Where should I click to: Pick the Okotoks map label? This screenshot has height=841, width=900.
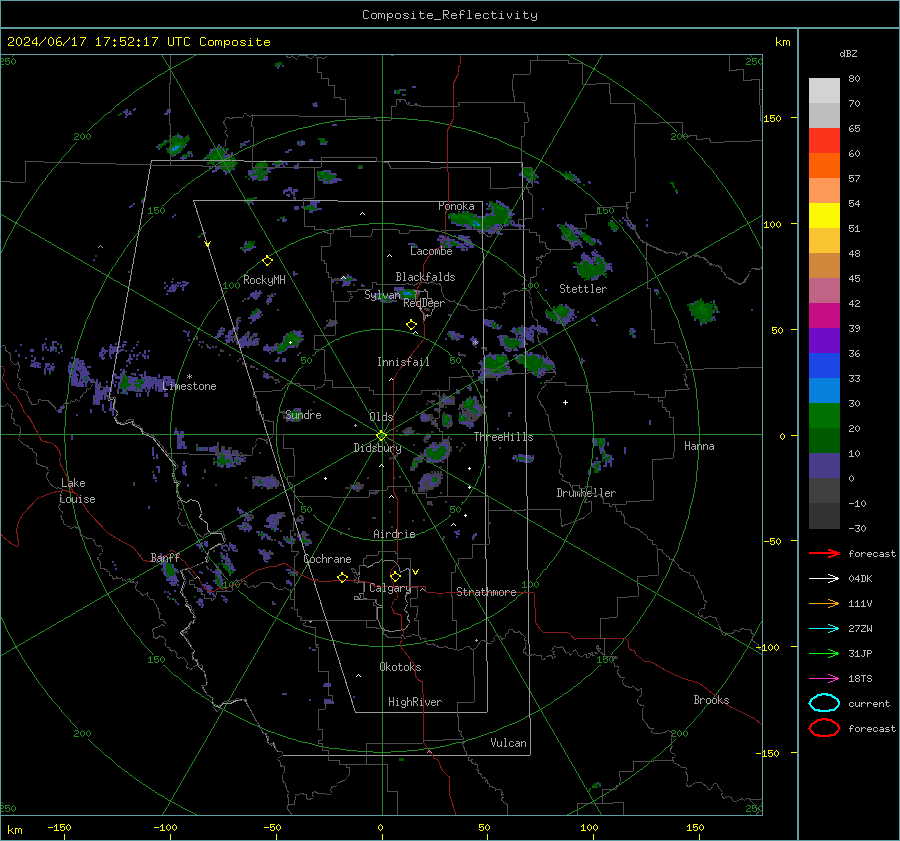click(x=400, y=667)
